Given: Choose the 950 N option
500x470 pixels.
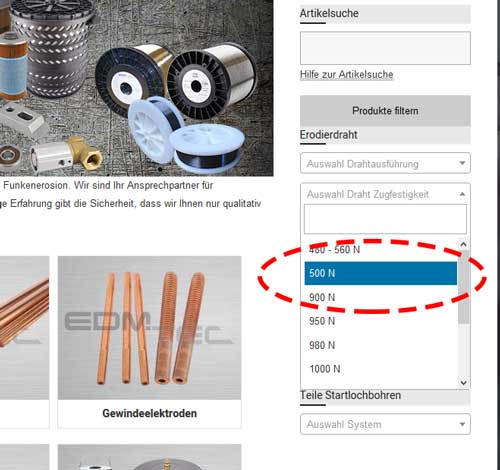Looking at the screenshot, I should coord(380,321).
